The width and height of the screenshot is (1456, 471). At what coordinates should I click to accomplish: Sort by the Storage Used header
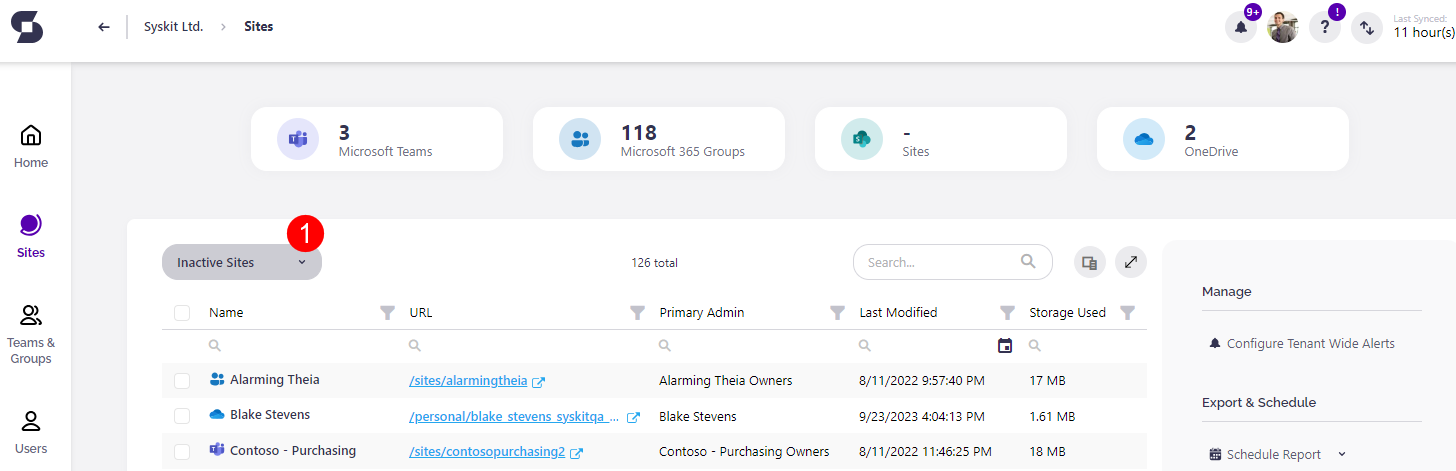[x=1067, y=313]
